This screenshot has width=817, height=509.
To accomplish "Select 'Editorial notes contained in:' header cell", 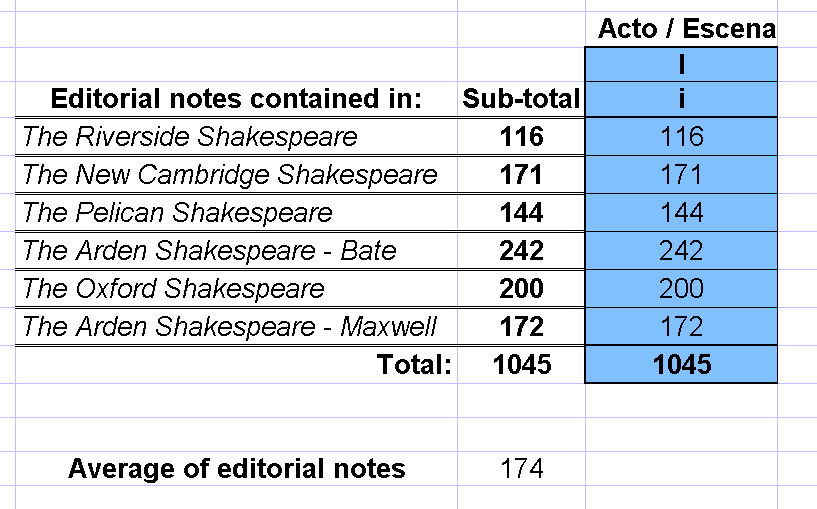I will (x=237, y=99).
